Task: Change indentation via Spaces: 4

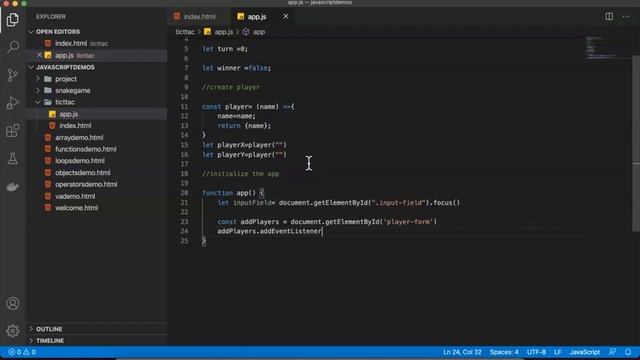Action: [504, 352]
